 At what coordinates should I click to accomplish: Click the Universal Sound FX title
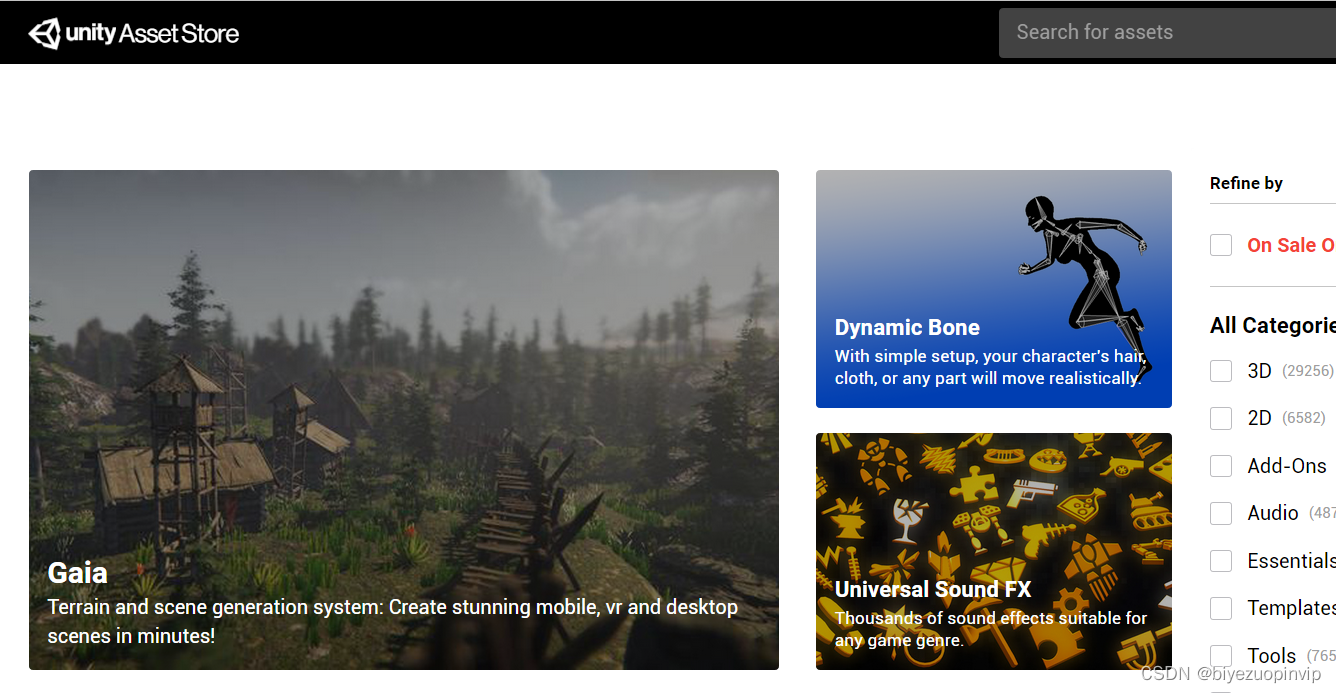933,589
